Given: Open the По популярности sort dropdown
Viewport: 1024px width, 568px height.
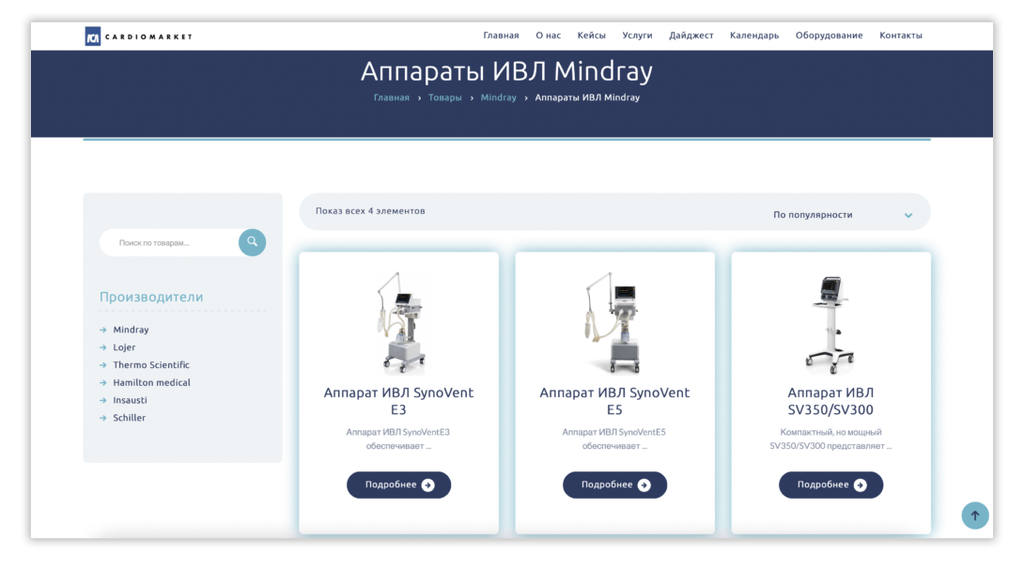Looking at the screenshot, I should click(x=842, y=215).
